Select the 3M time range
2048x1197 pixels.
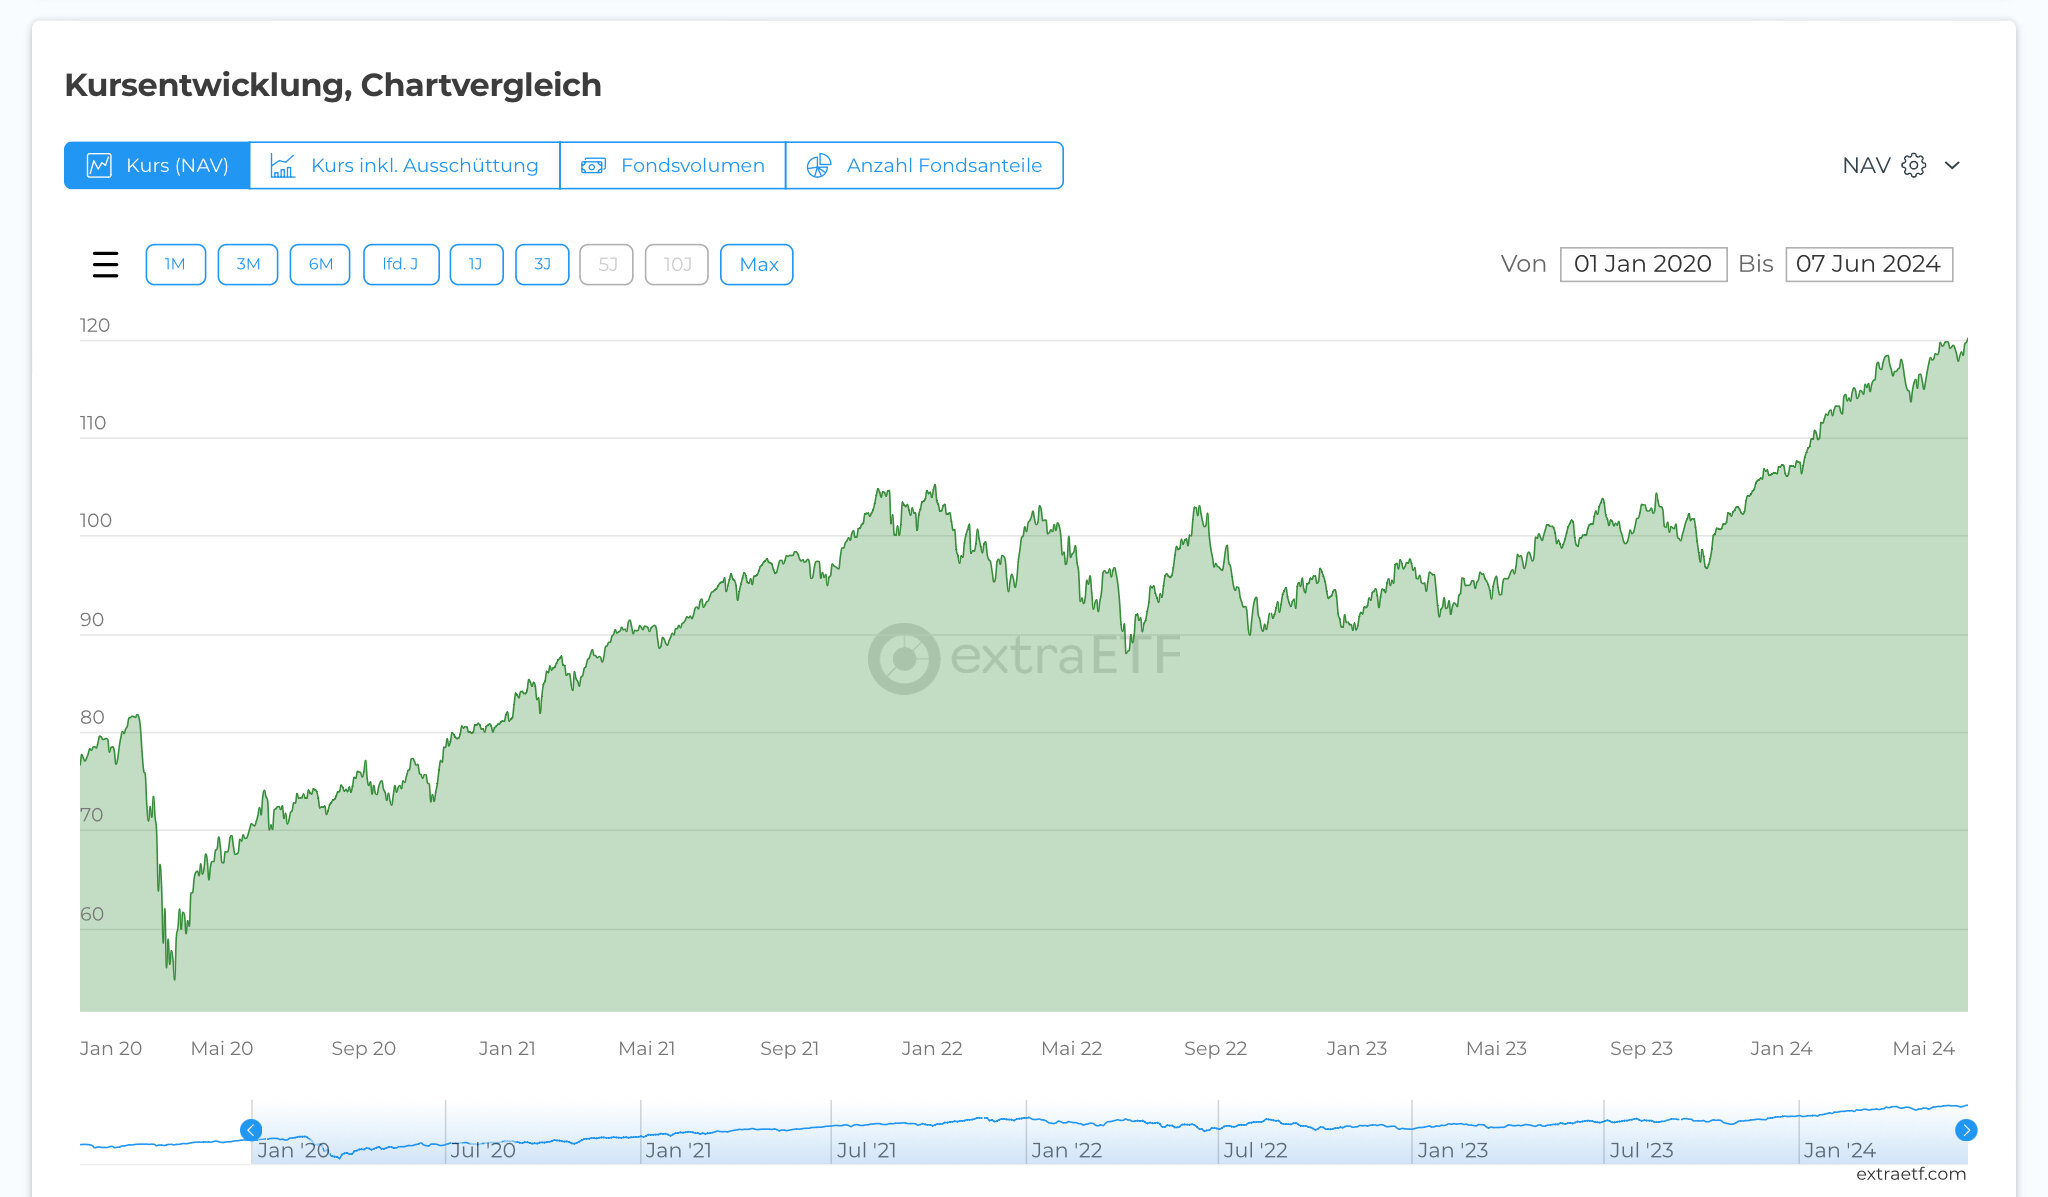click(x=248, y=265)
